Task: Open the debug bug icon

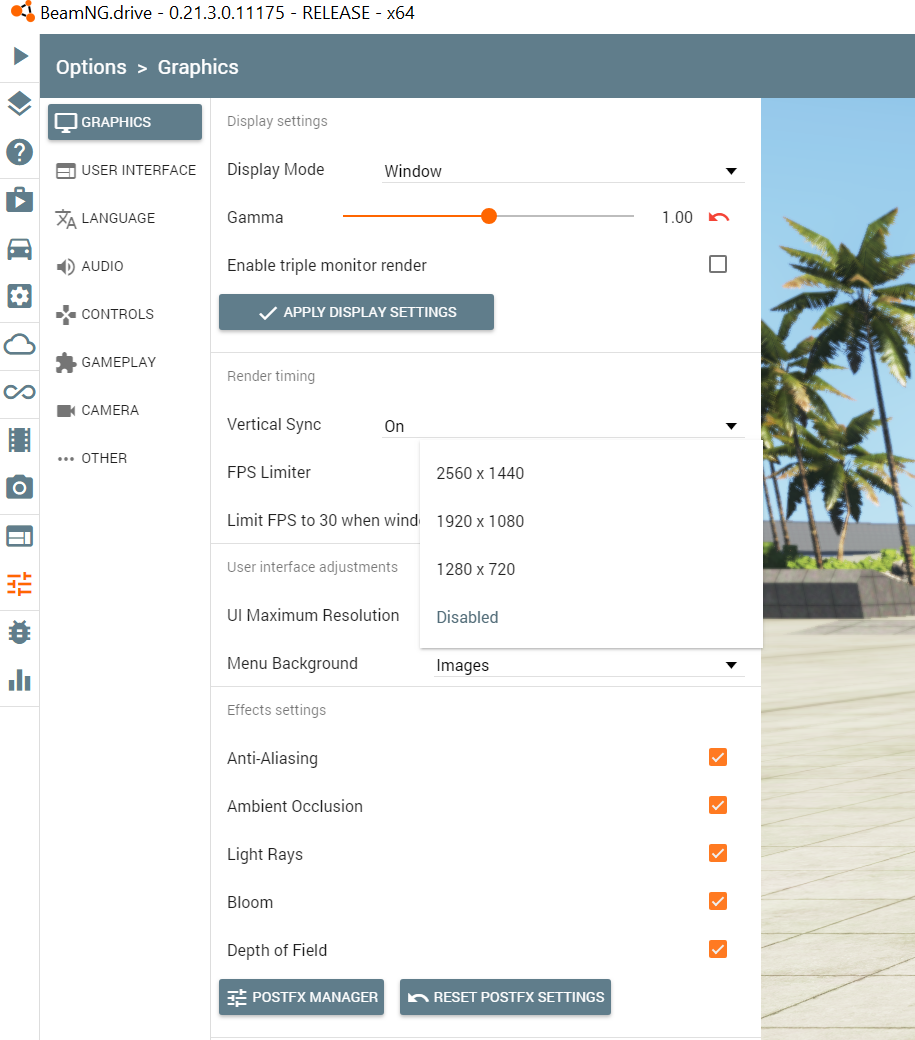Action: coord(19,632)
